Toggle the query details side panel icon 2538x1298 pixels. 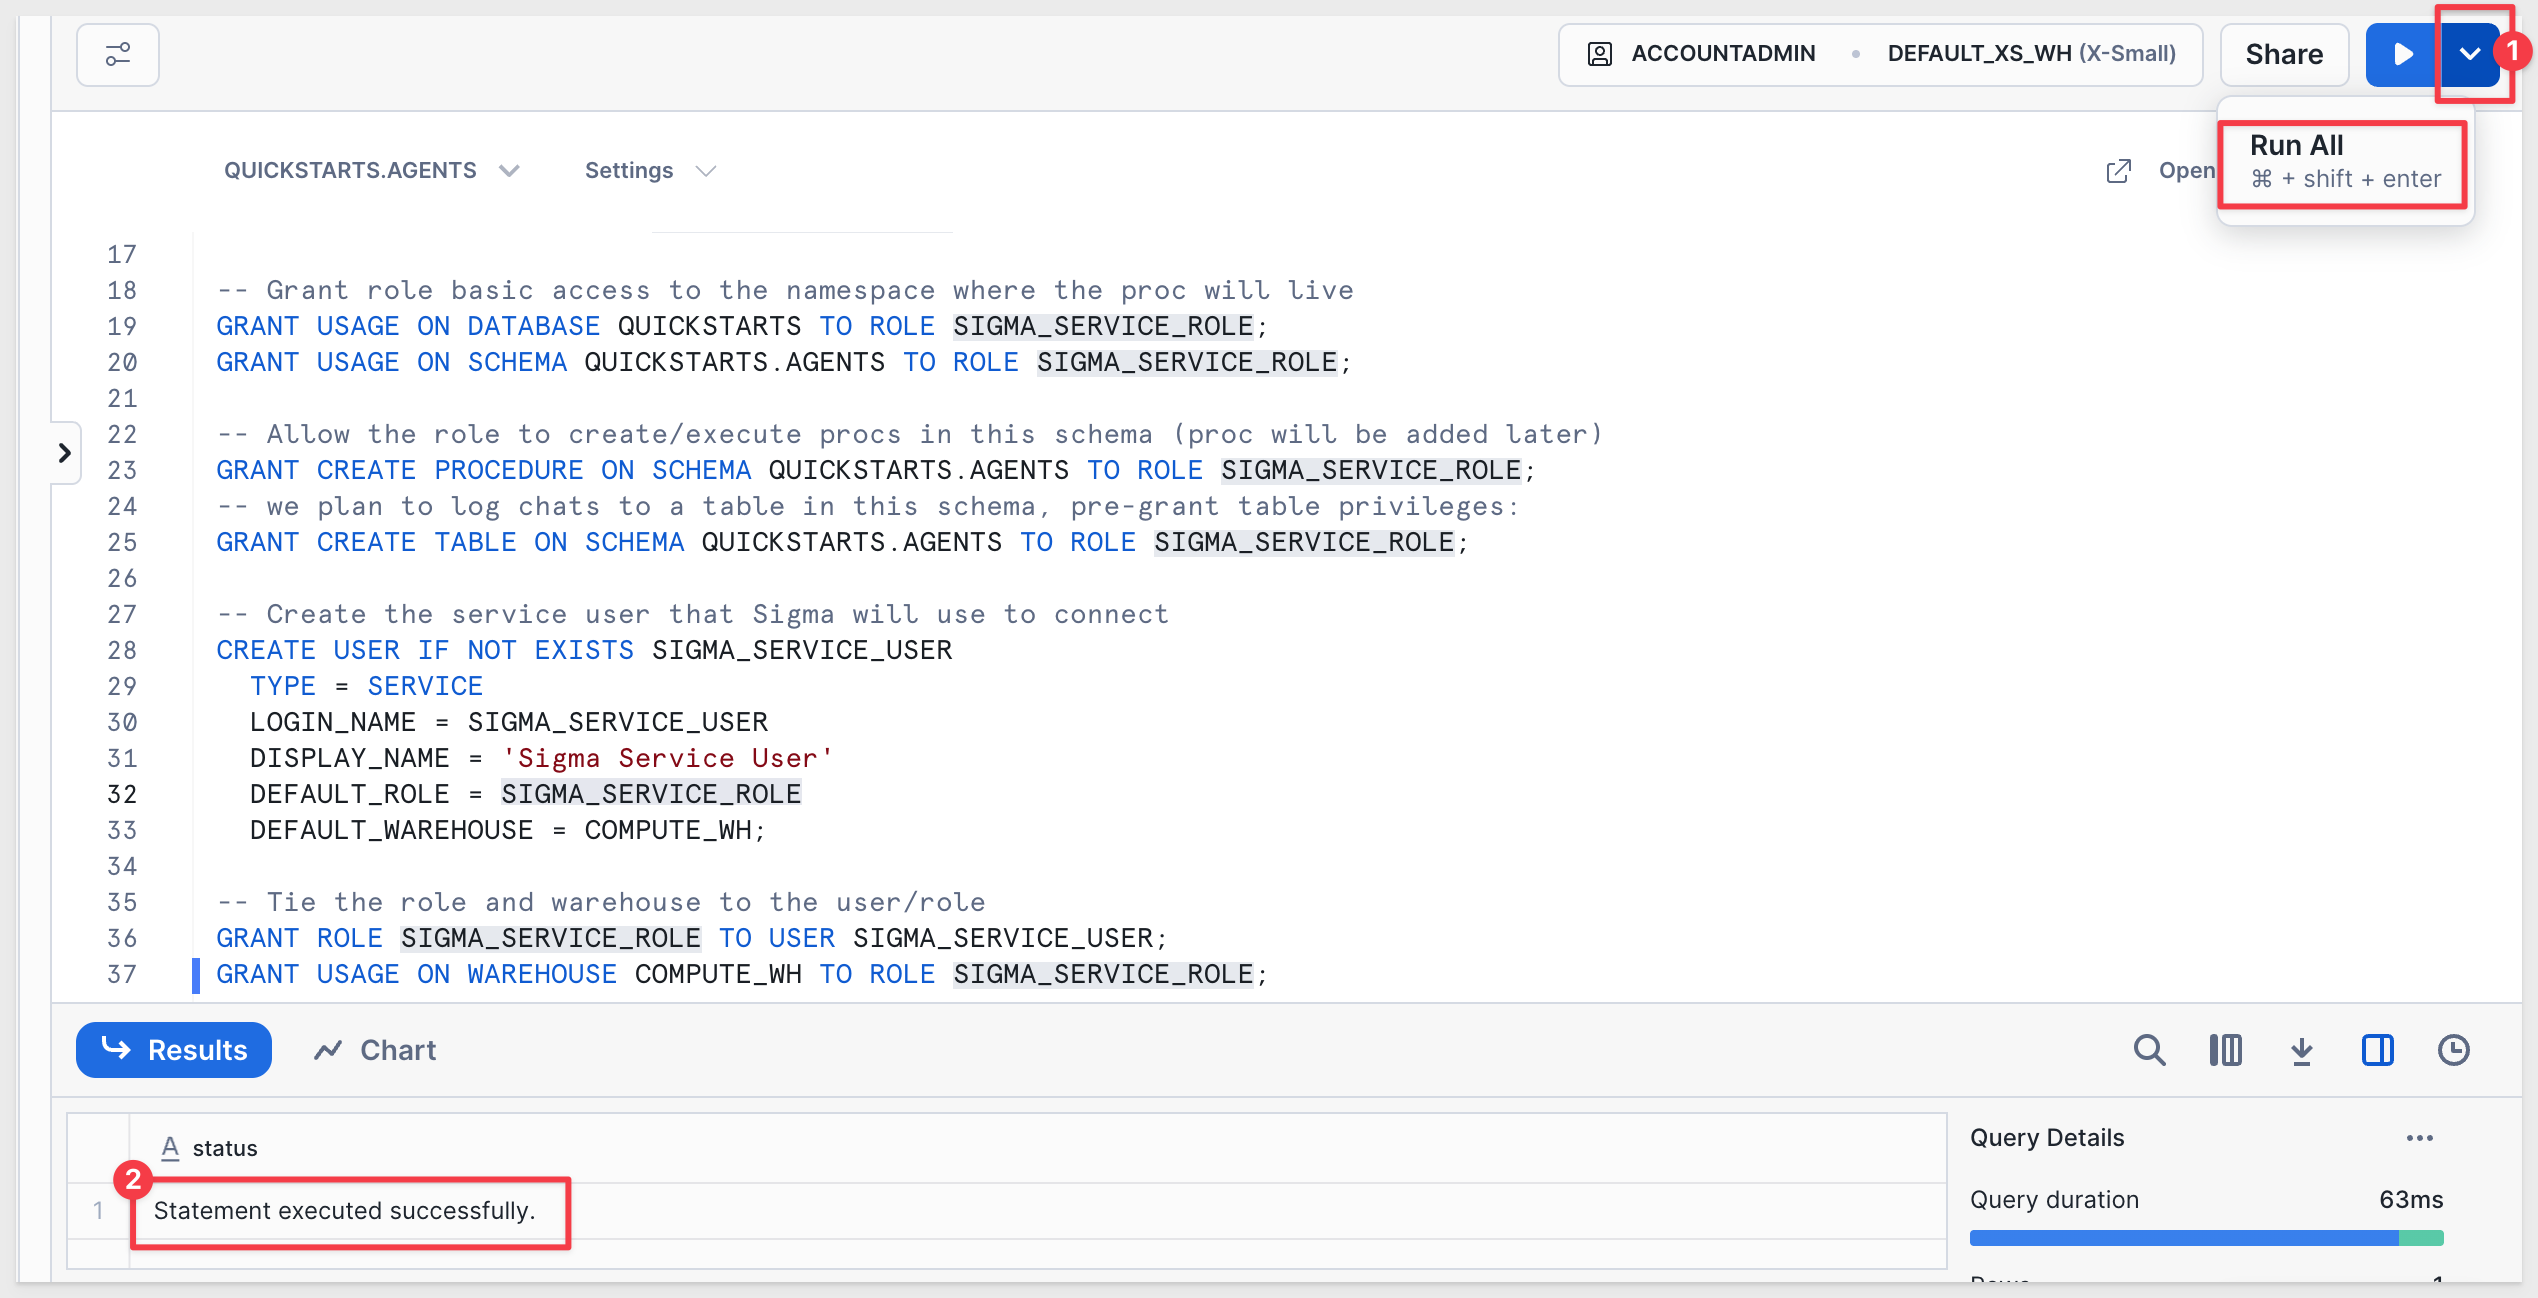point(2377,1050)
